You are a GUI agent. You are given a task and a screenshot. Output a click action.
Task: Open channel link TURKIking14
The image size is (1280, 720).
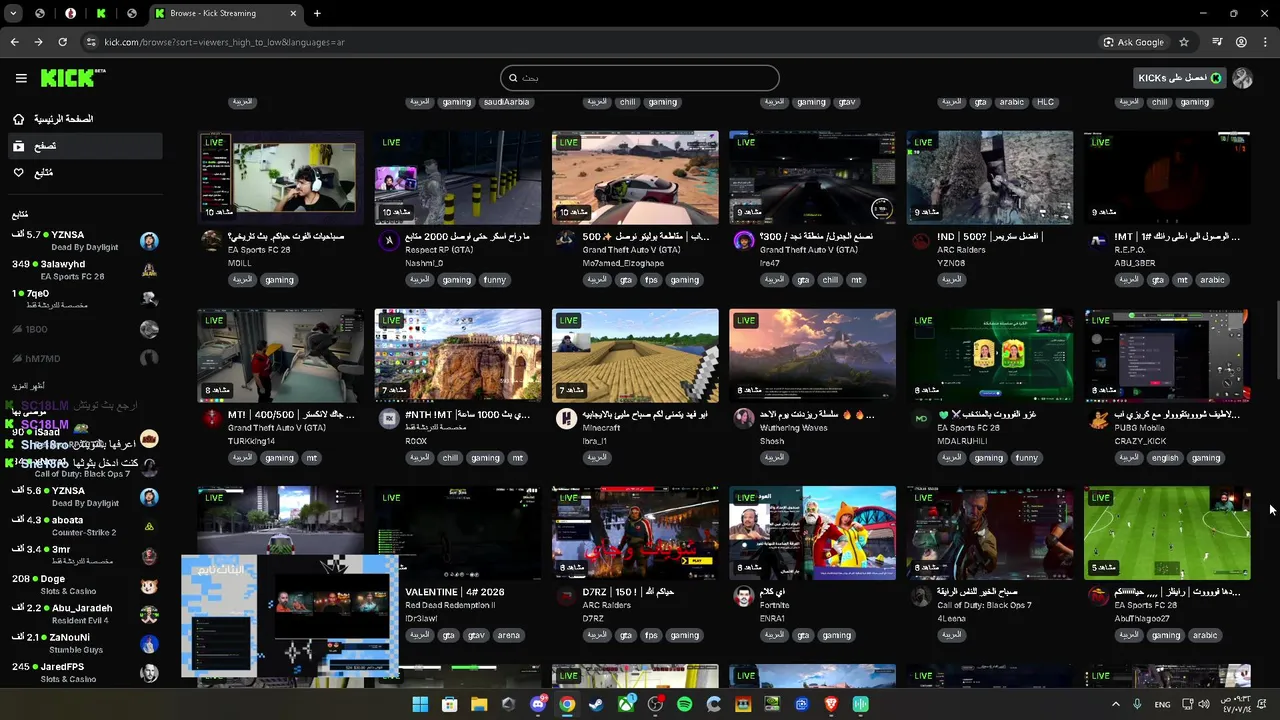click(x=251, y=441)
